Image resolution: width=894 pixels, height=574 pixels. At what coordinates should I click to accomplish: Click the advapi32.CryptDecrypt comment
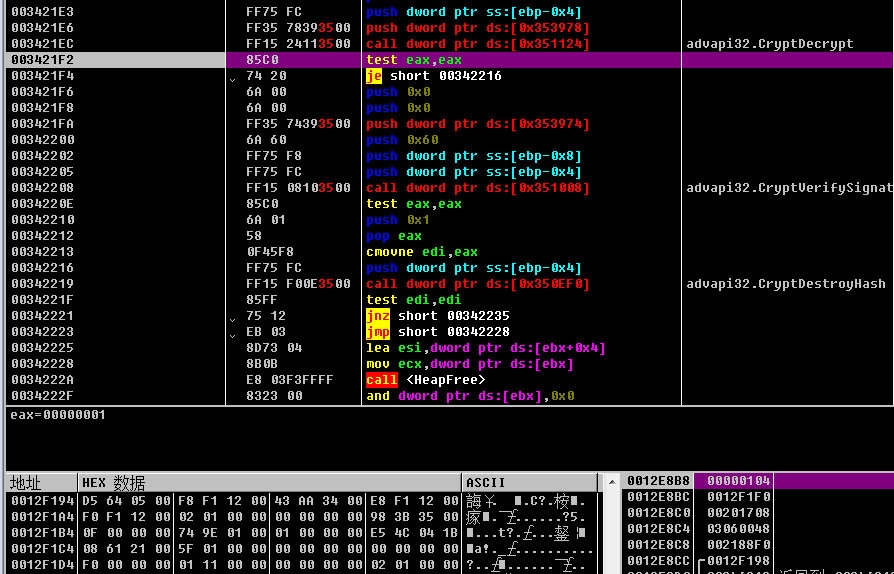[770, 44]
